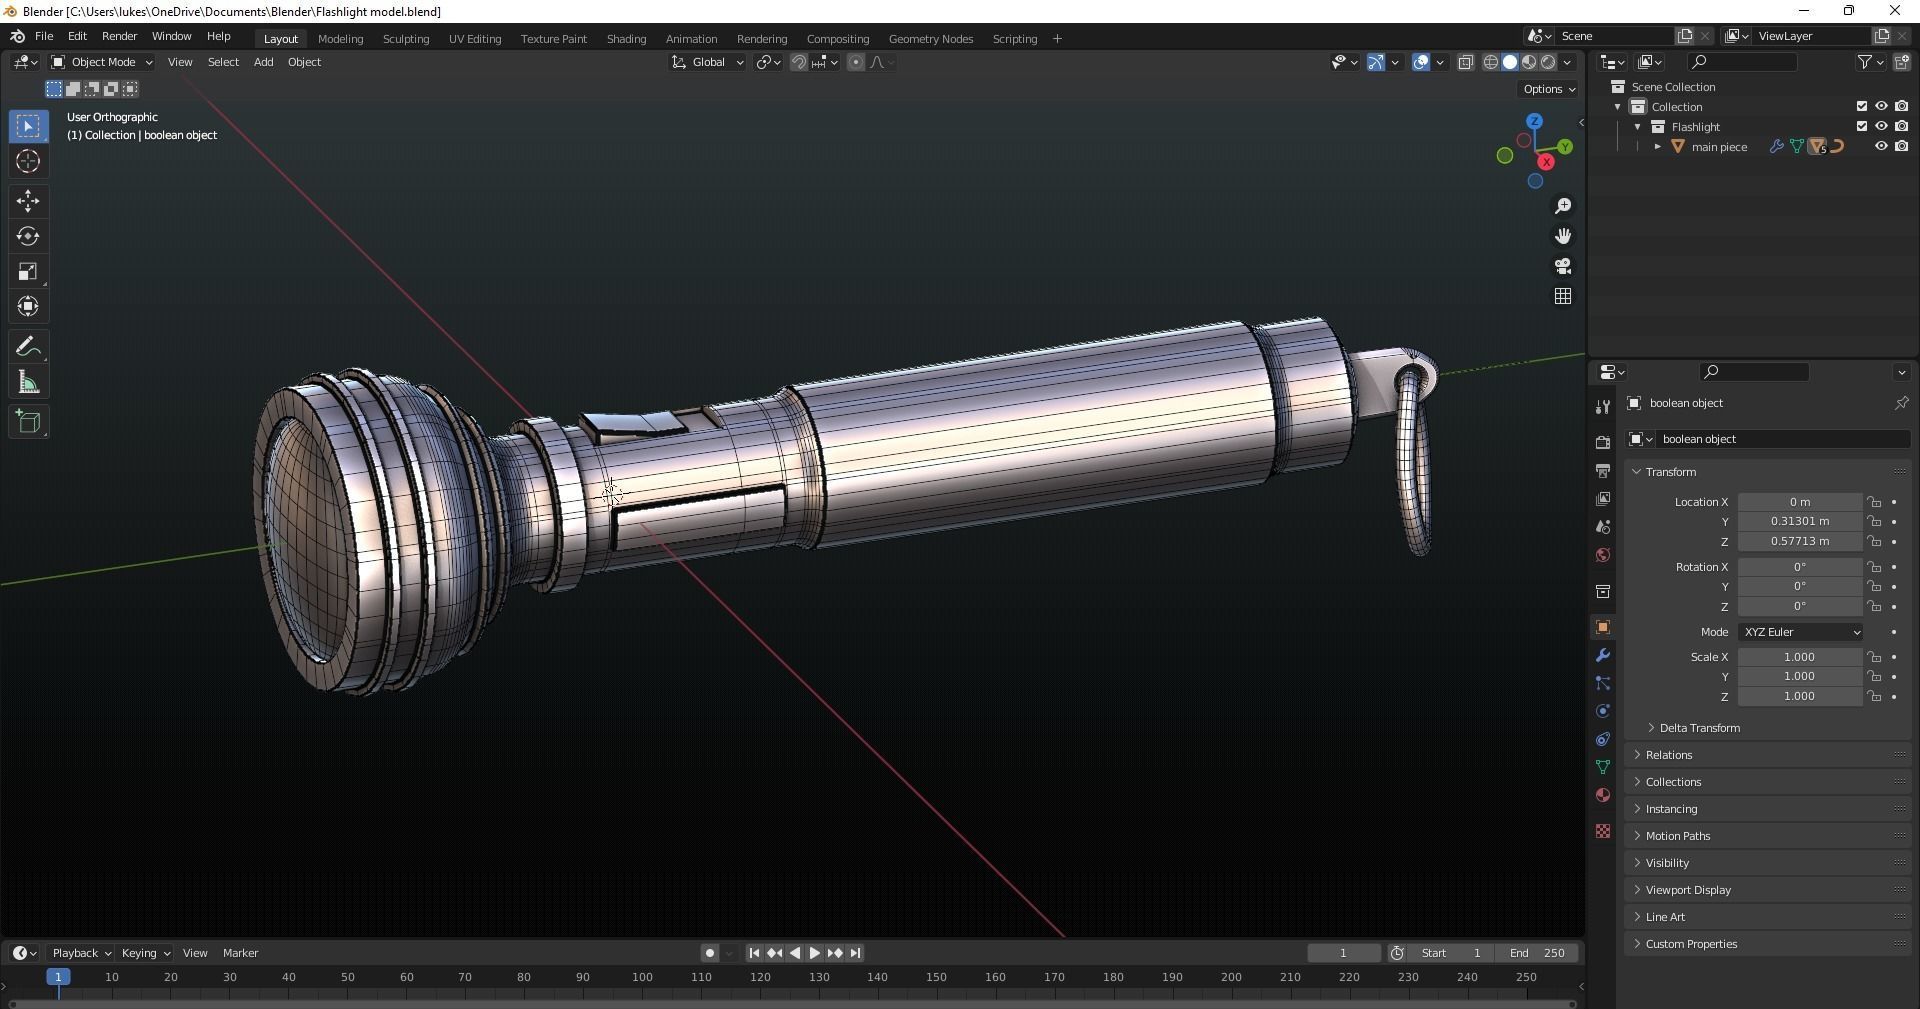Choose the Select Box tool
The height and width of the screenshot is (1009, 1920).
click(28, 126)
